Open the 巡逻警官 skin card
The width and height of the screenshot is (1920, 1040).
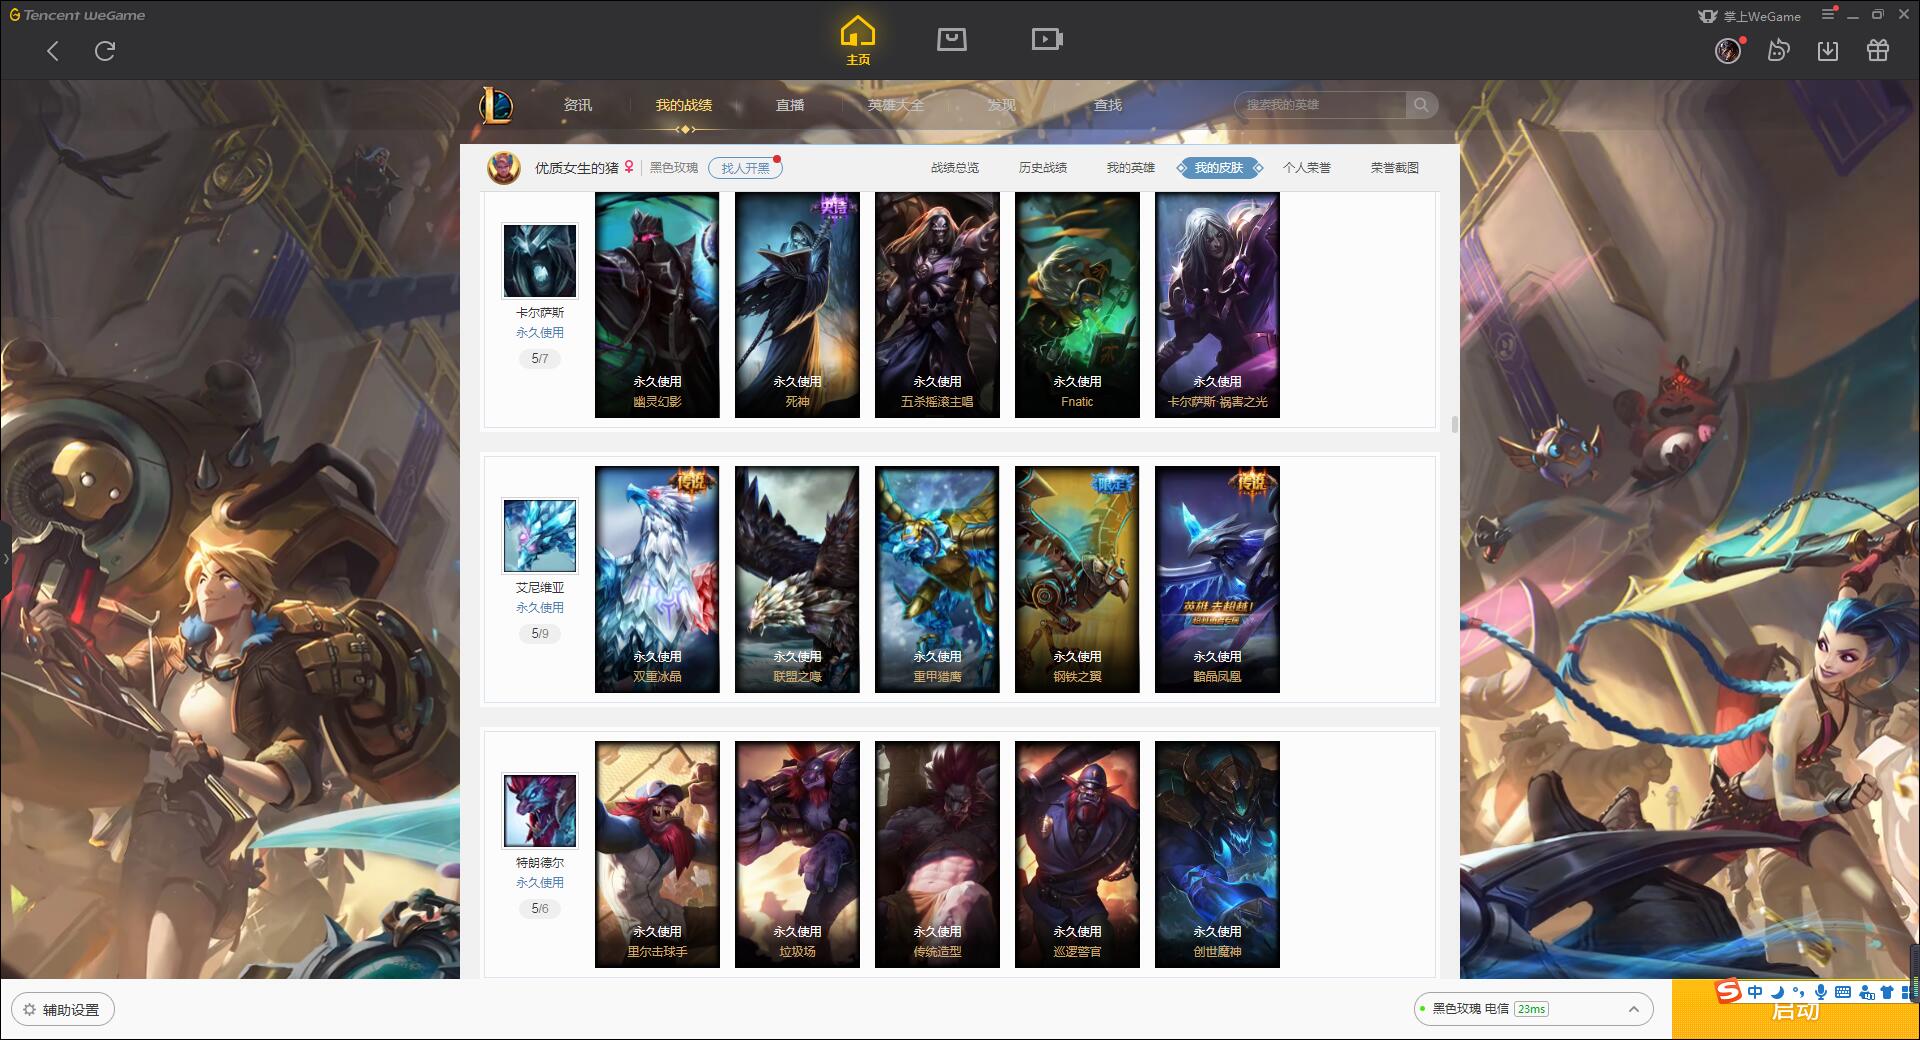(1077, 854)
